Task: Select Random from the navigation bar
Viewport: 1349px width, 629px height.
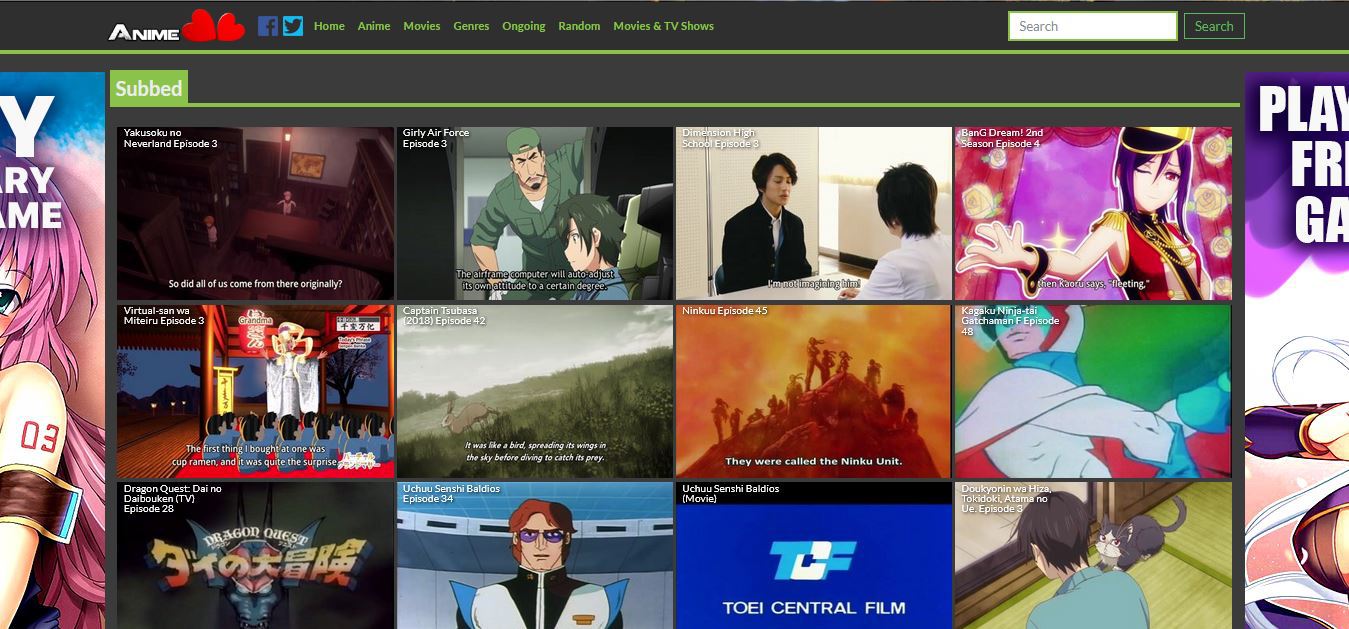Action: tap(579, 26)
